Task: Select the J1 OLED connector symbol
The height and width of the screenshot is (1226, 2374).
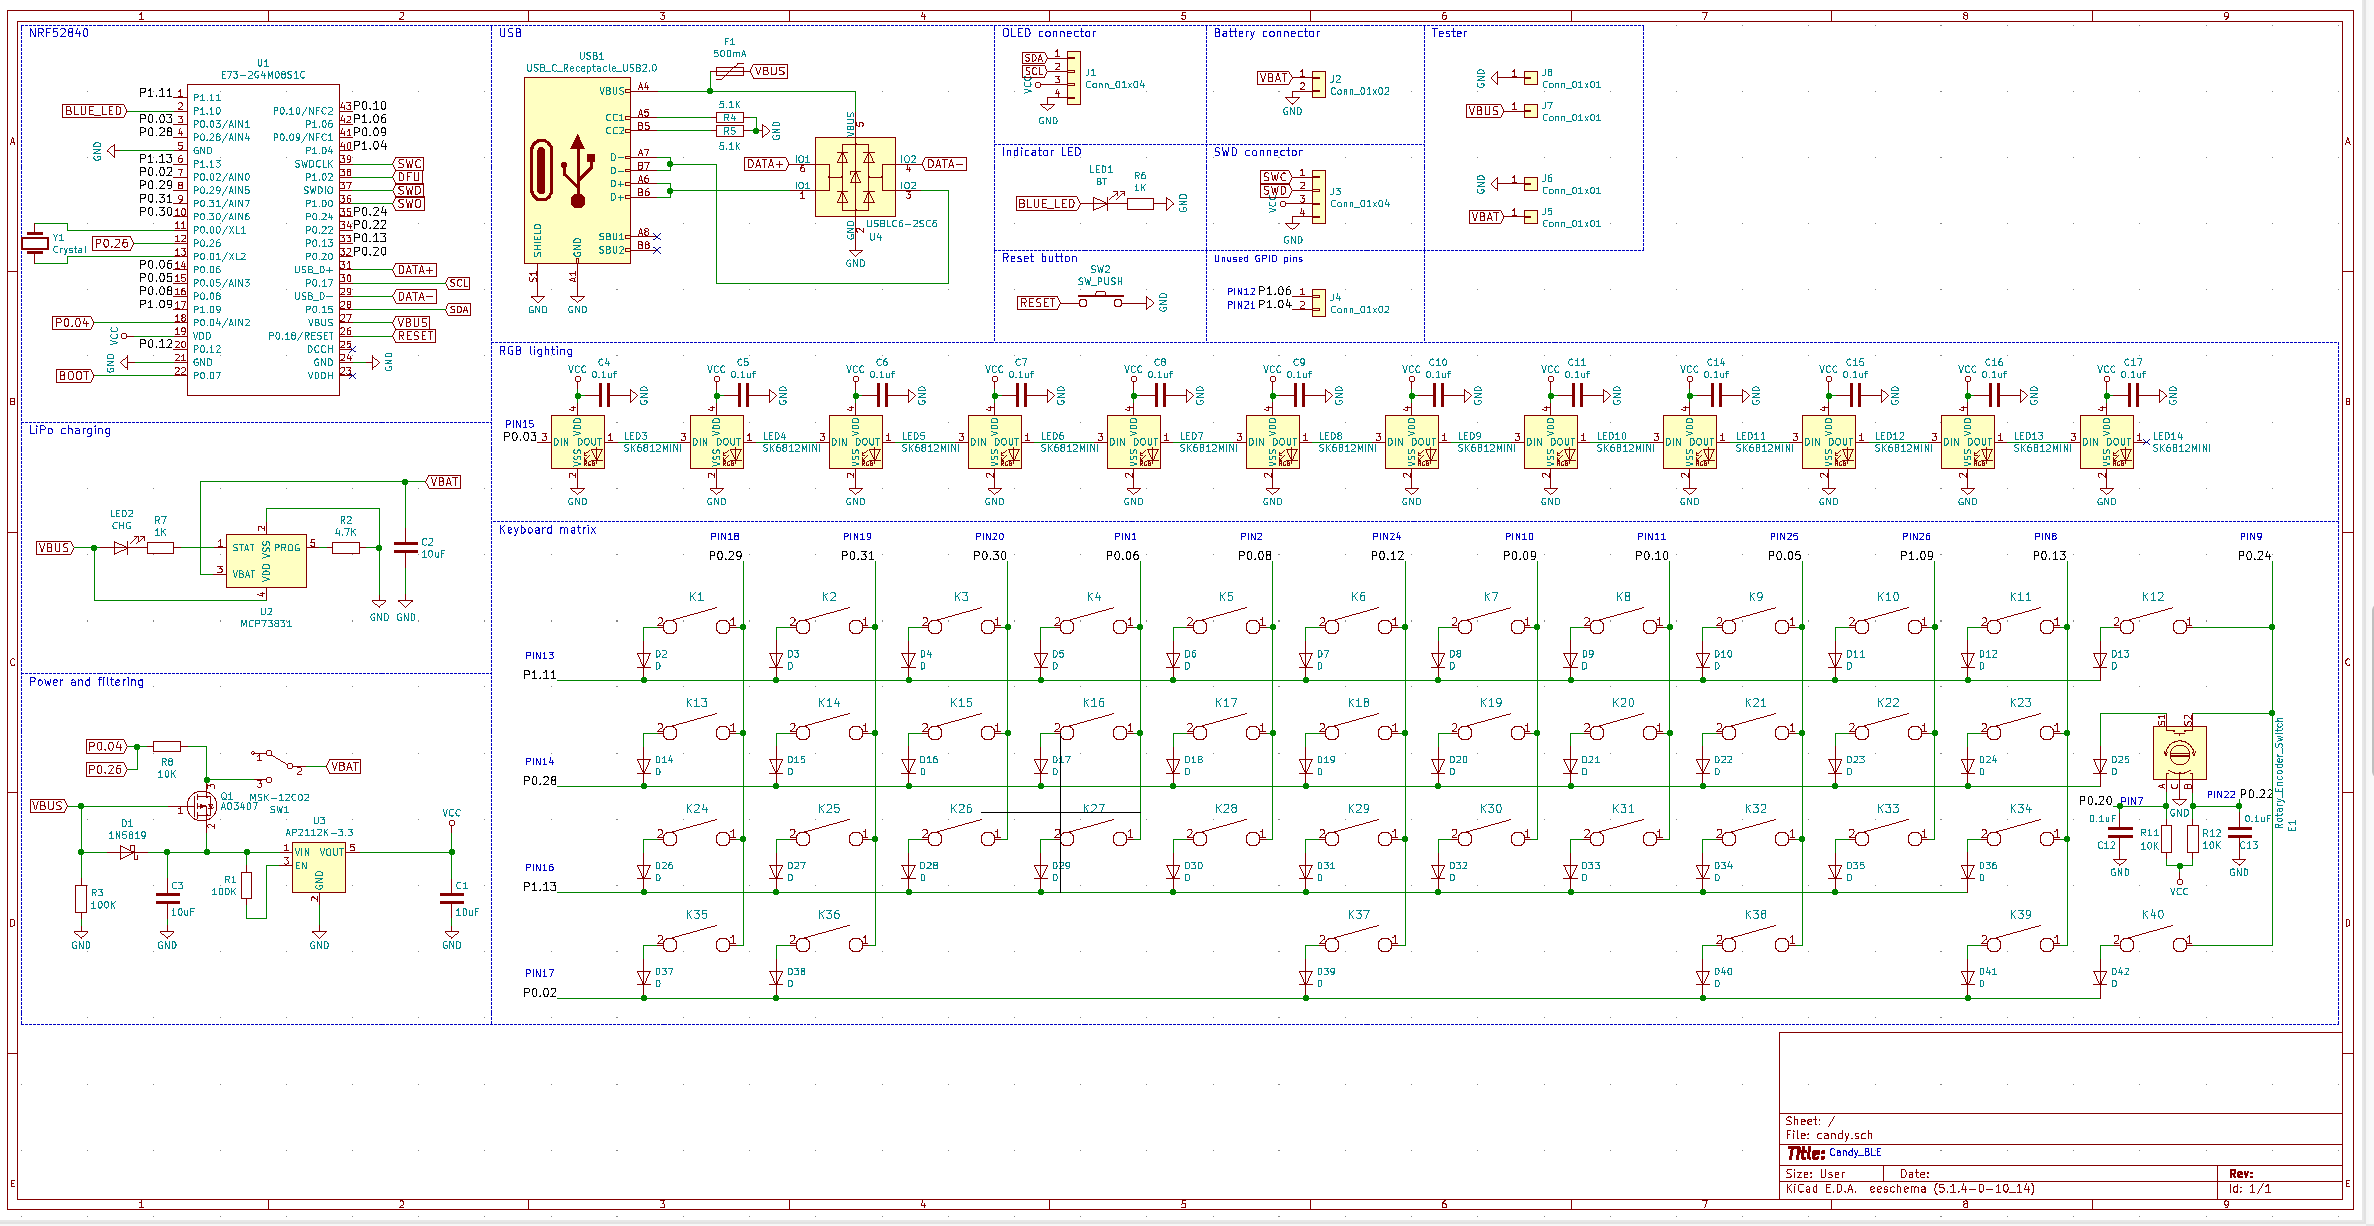Action: pyautogui.click(x=1072, y=79)
